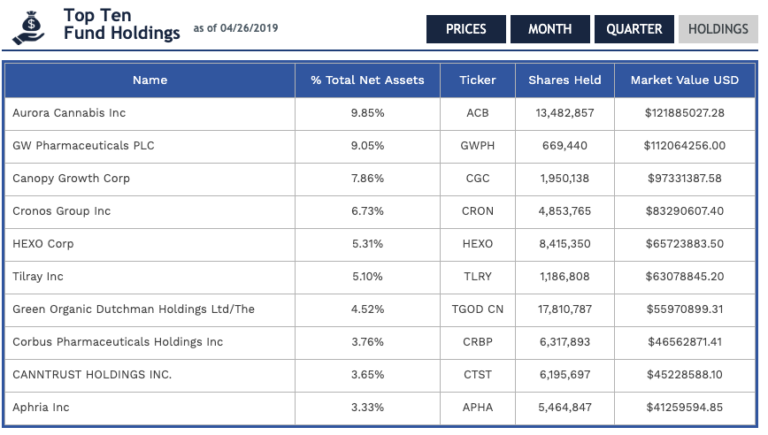768x435 pixels.
Task: Click market value $46562871.41
Action: (x=685, y=342)
